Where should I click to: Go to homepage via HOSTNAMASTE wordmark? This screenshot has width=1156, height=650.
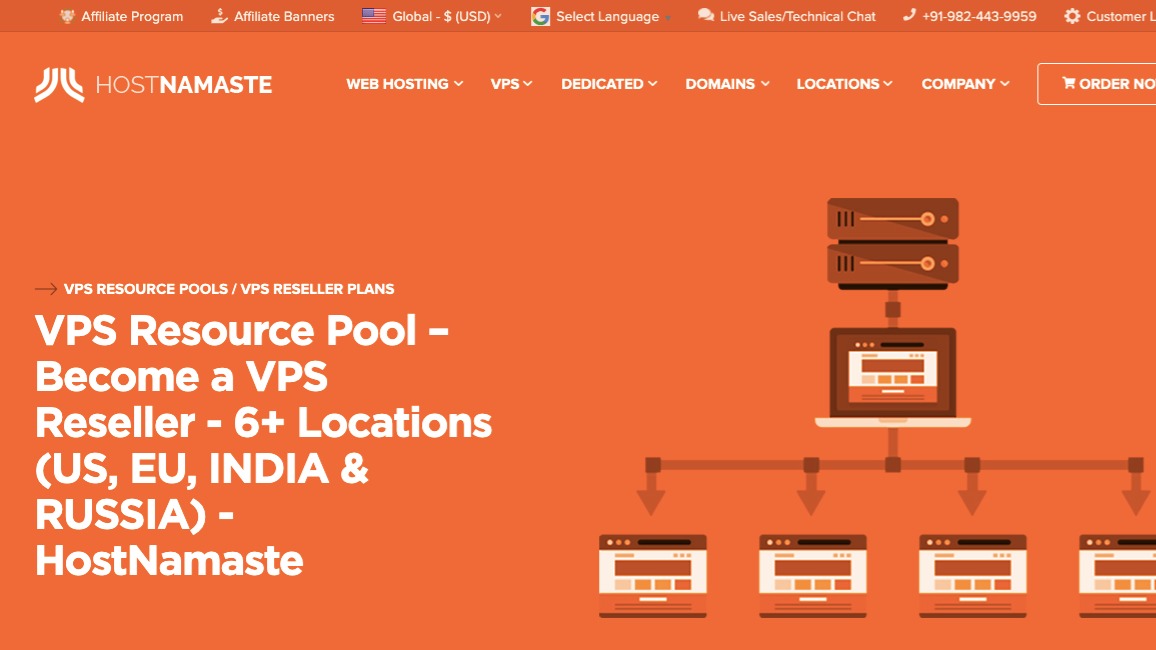click(x=184, y=85)
